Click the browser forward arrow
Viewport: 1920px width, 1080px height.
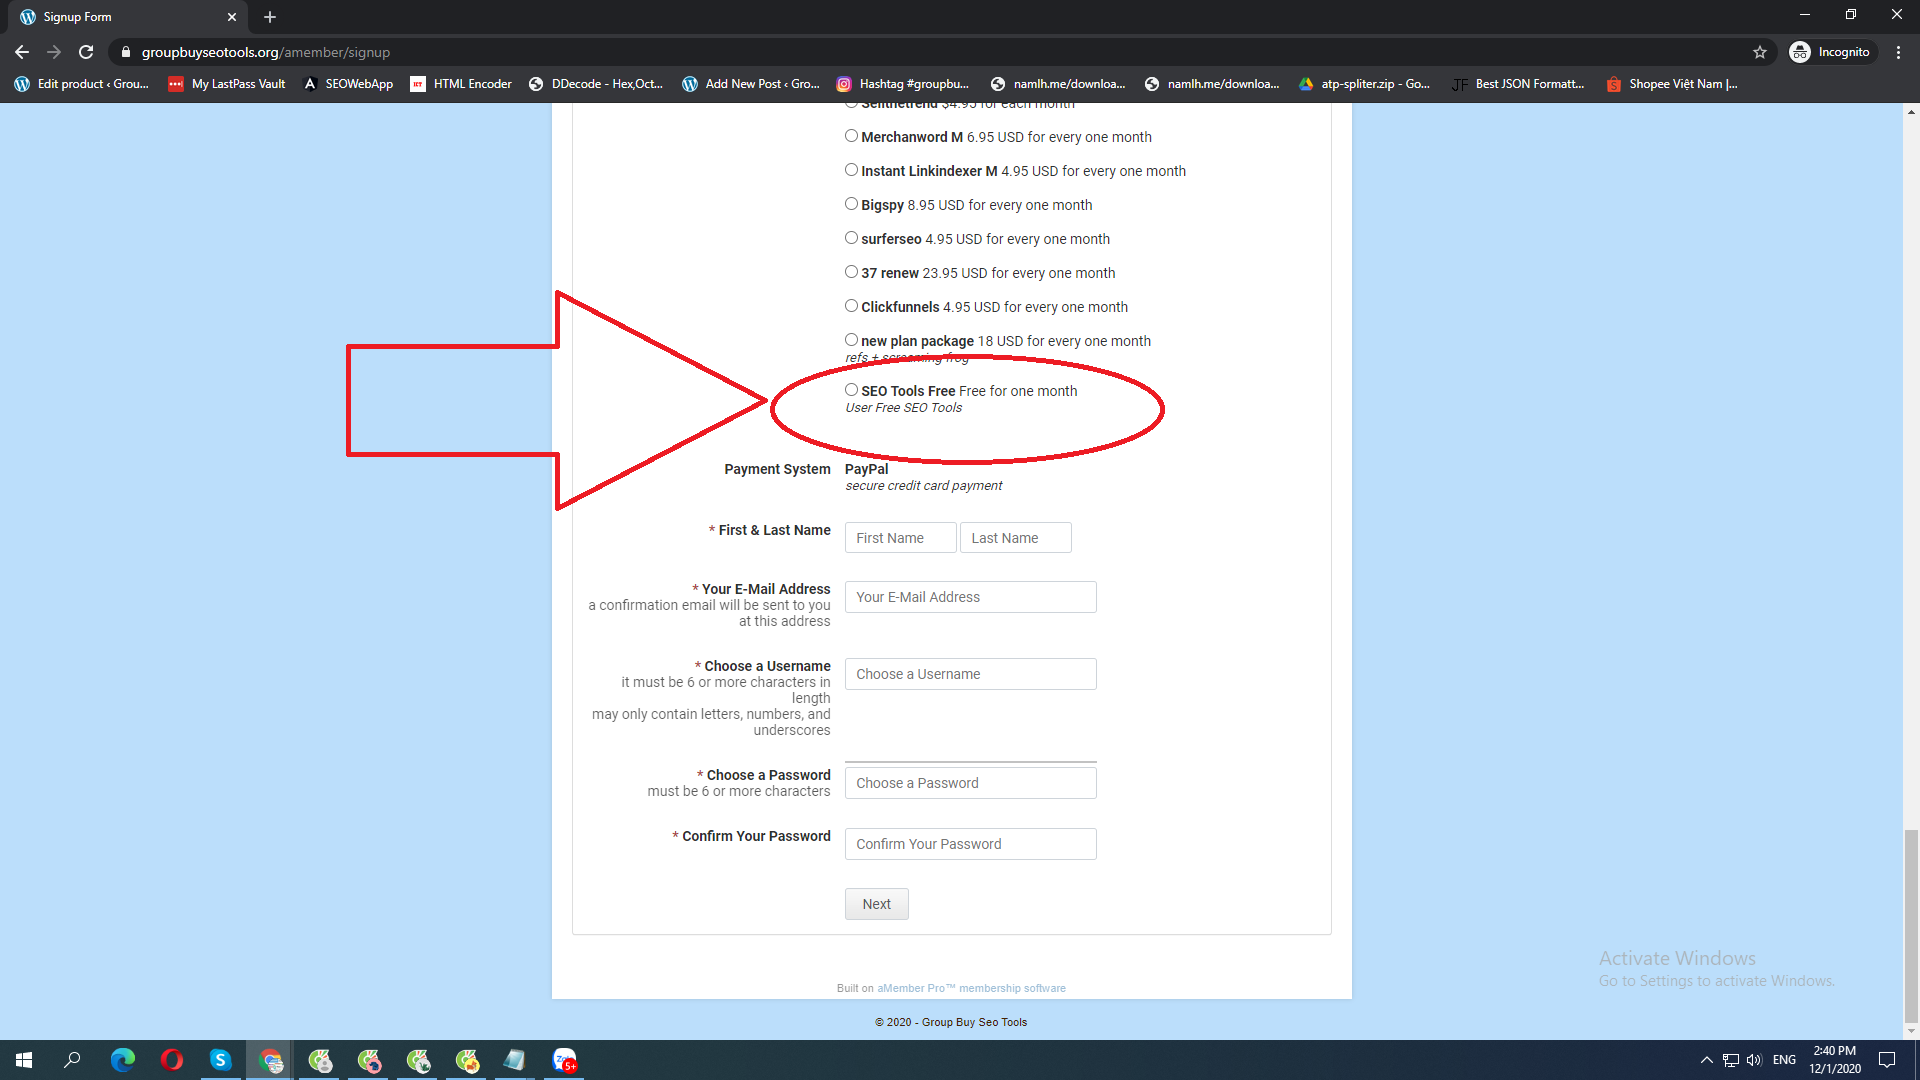(x=54, y=52)
